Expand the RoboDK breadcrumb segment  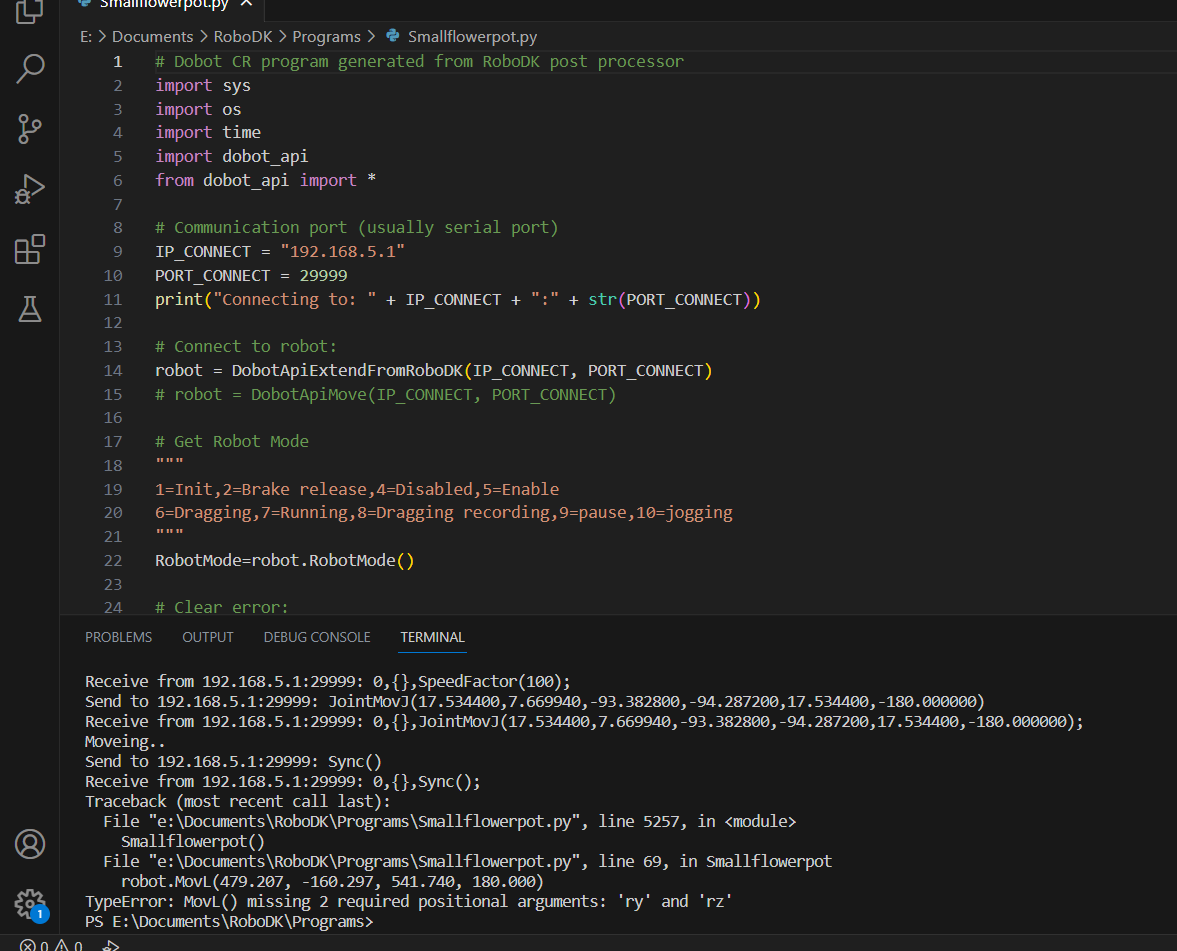point(244,37)
